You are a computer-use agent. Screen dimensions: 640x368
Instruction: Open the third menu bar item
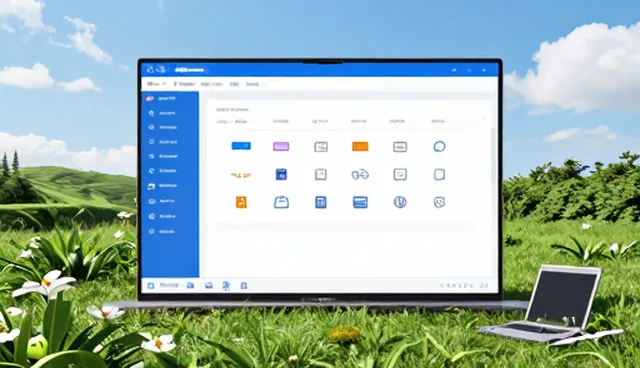[x=212, y=84]
